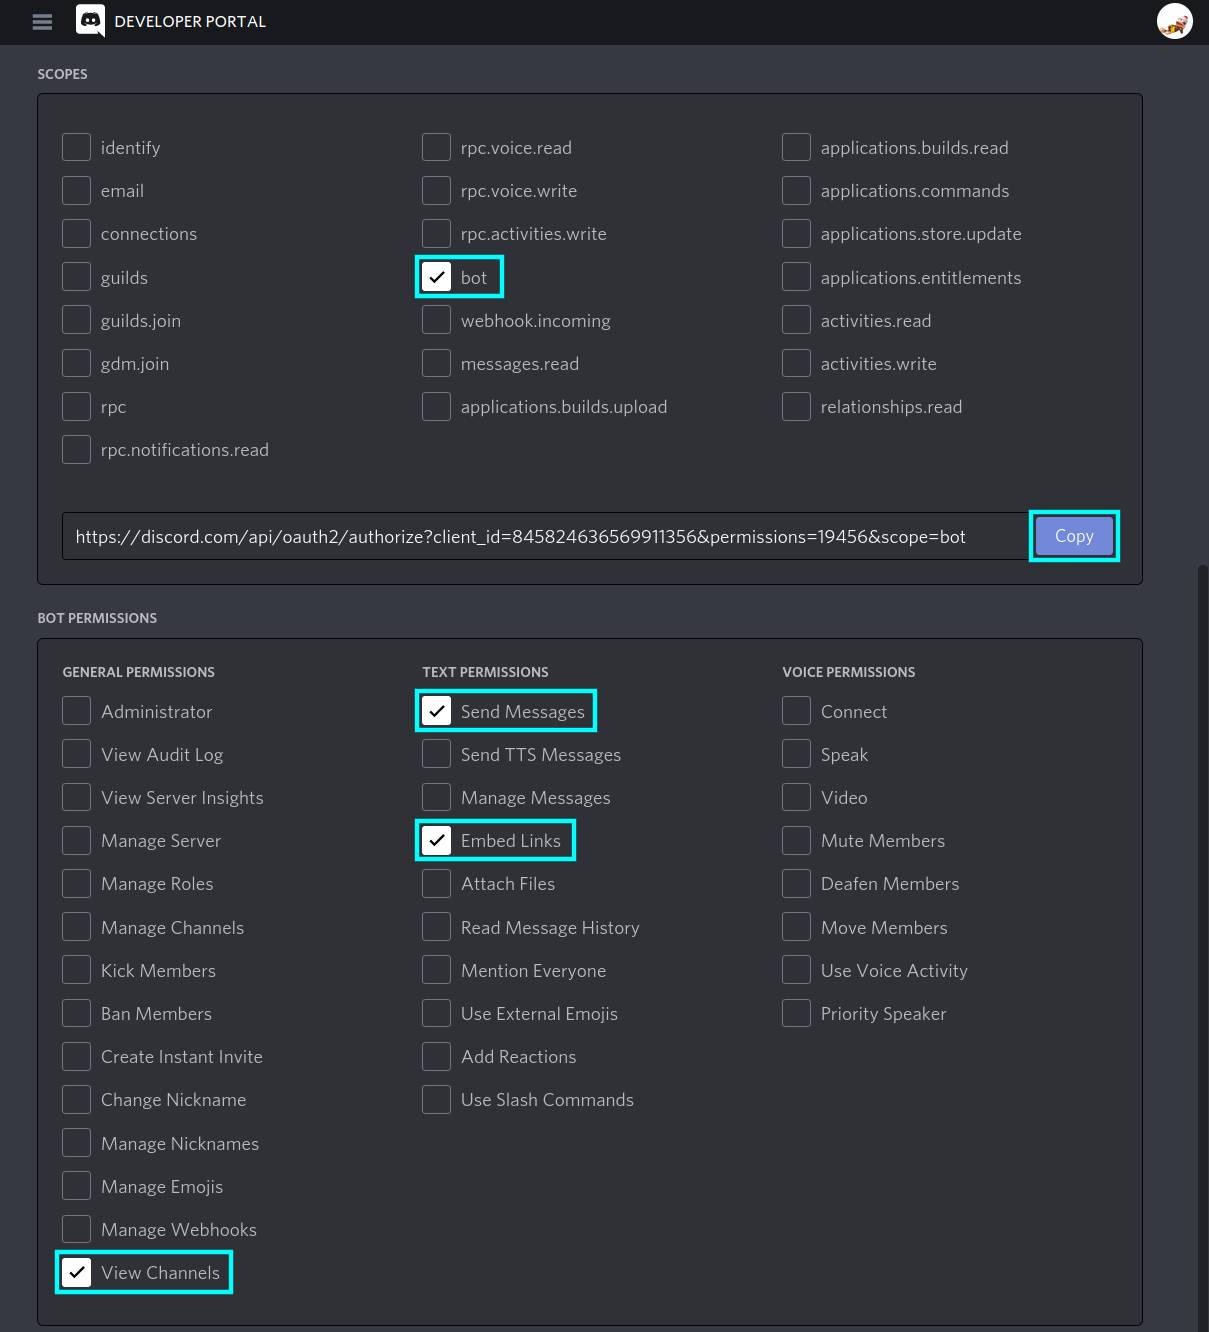
Task: Select Manage Channels permission
Action: point(76,927)
